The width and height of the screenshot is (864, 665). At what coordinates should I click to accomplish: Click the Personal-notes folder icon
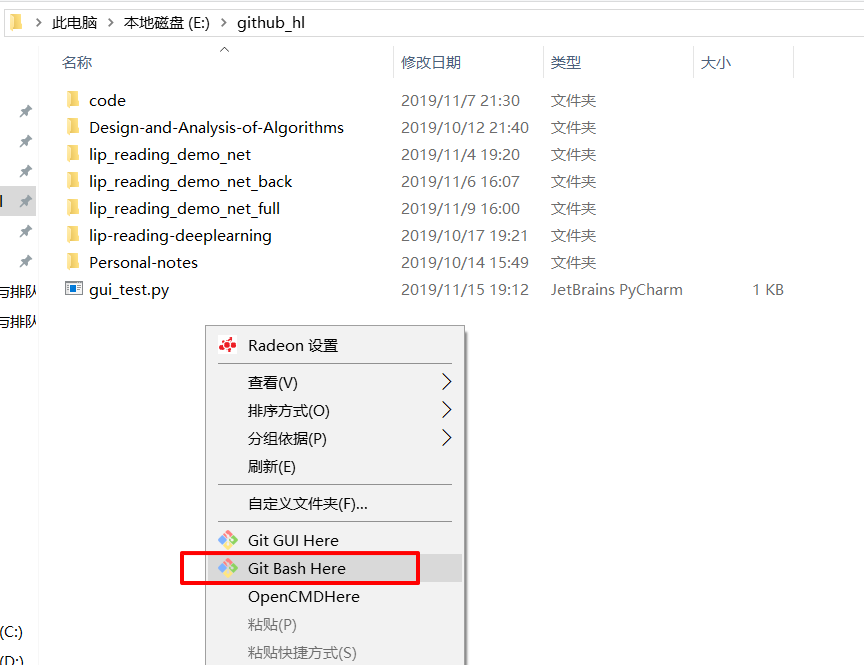tap(73, 262)
